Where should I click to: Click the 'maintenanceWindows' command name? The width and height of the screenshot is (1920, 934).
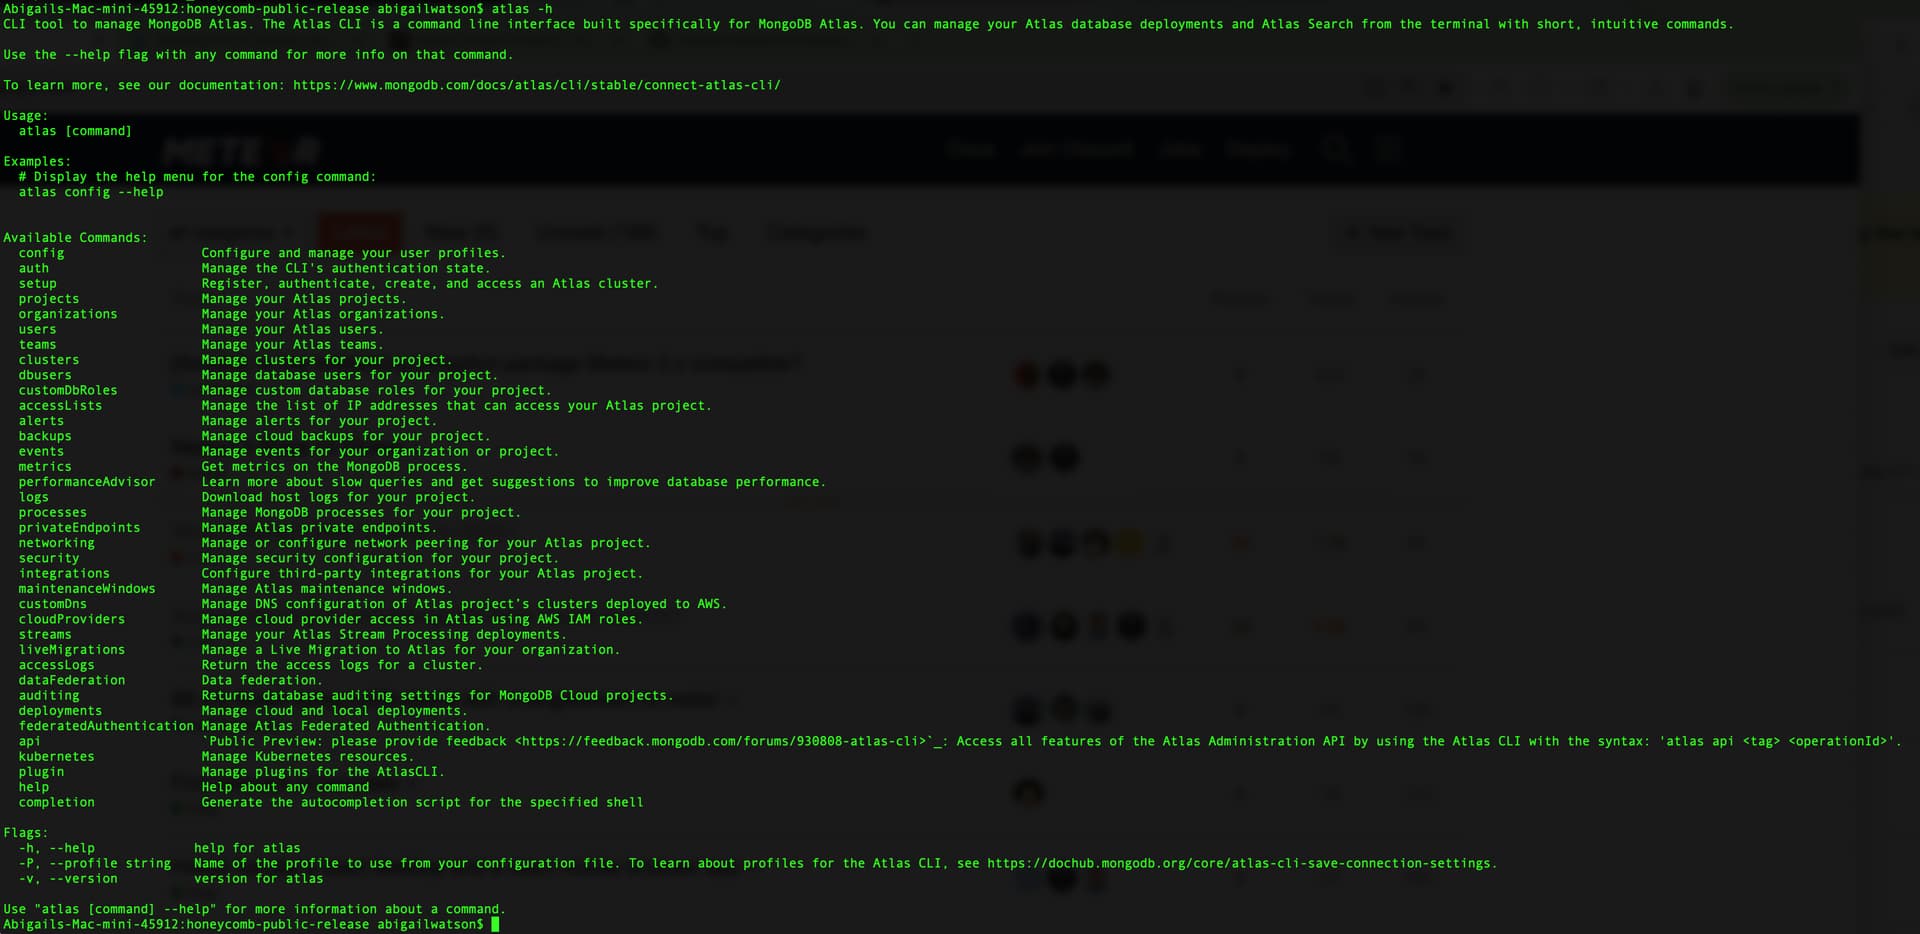(x=87, y=588)
